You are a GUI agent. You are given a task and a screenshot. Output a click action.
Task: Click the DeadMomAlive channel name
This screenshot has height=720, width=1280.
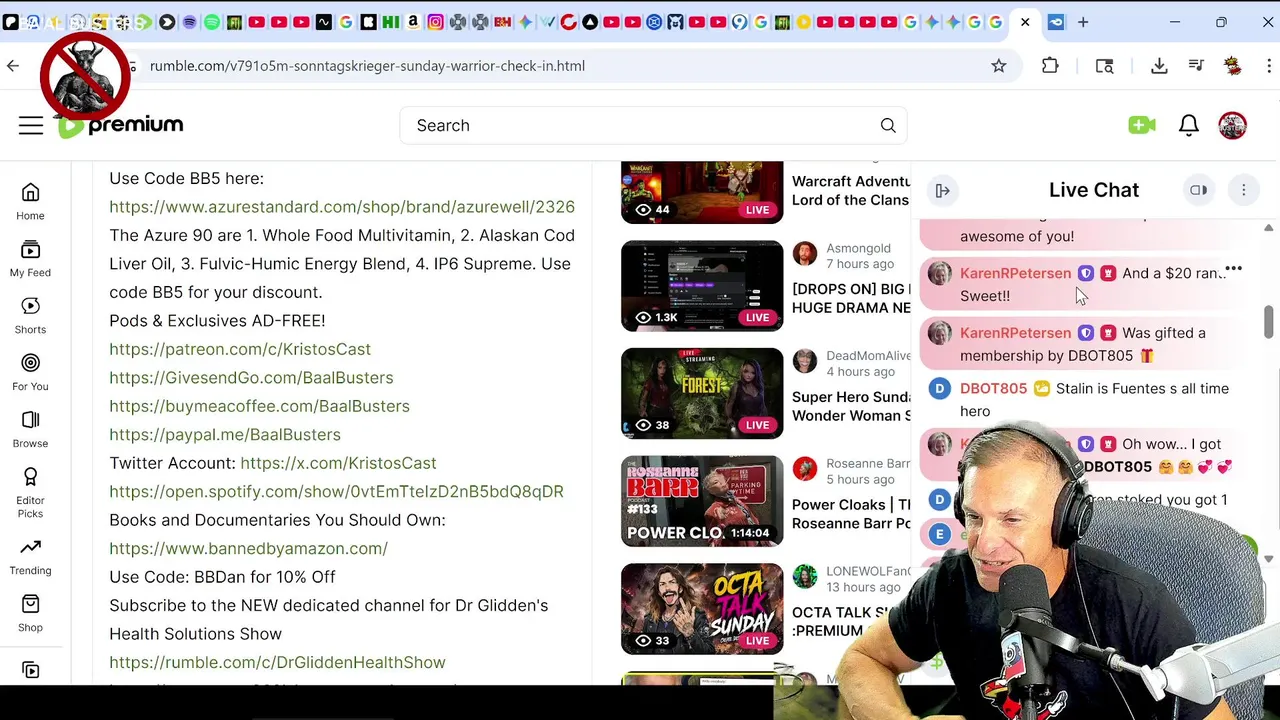point(868,356)
